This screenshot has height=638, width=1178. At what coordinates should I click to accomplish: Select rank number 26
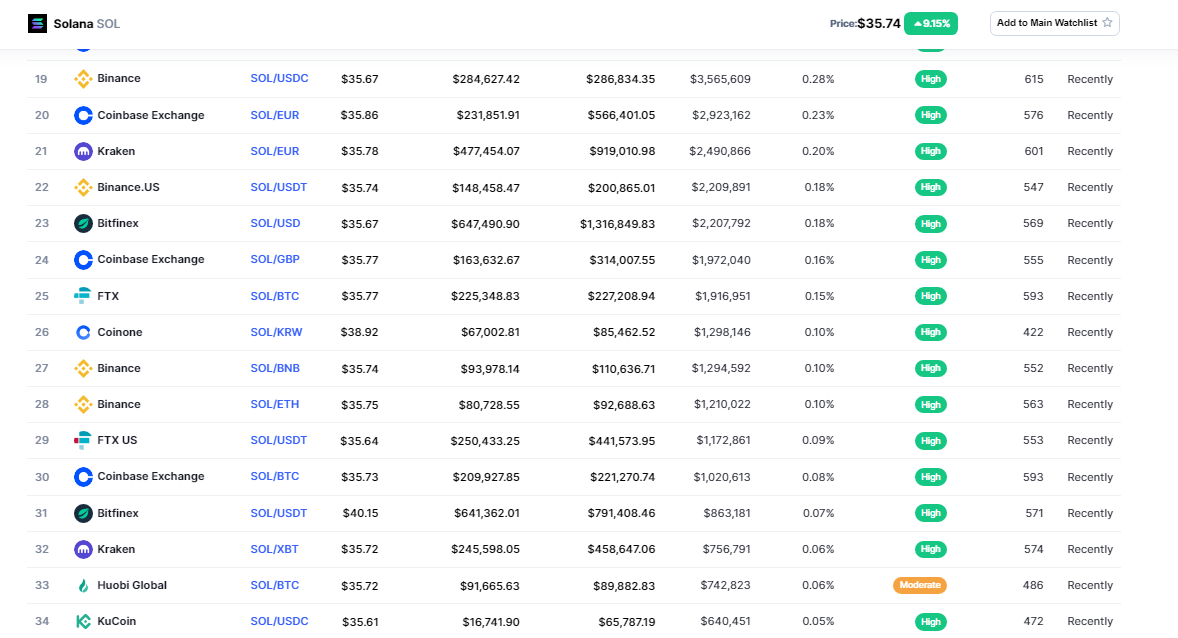pyautogui.click(x=42, y=332)
